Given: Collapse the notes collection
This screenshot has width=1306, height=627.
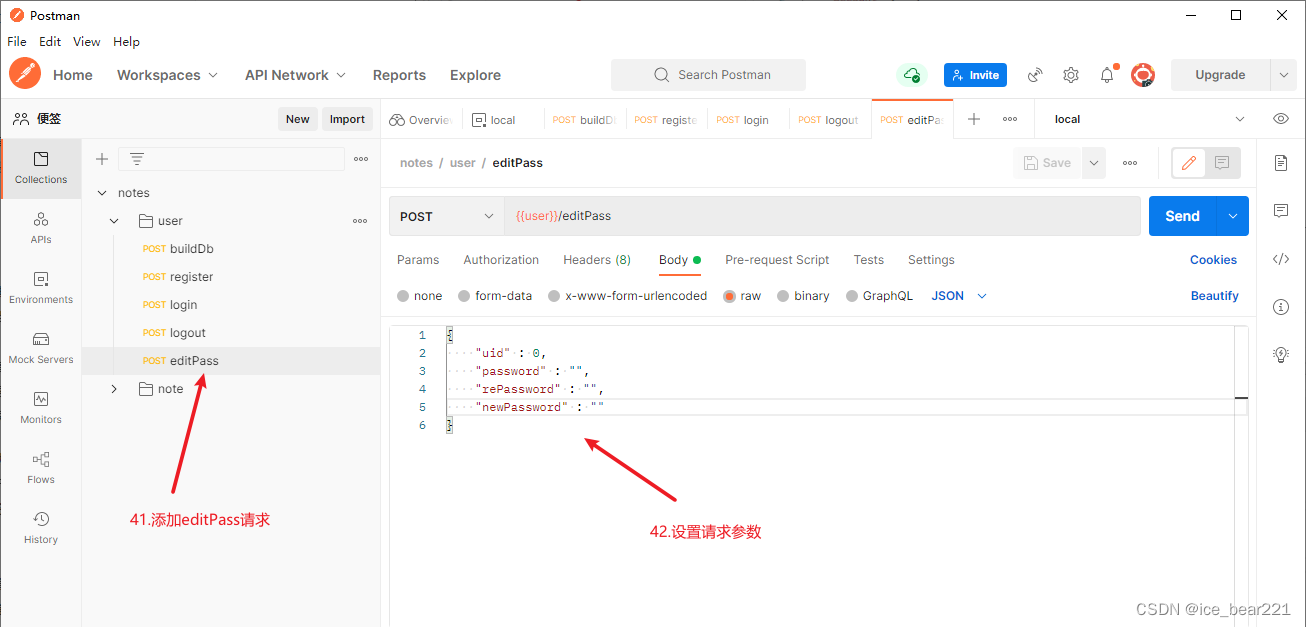Looking at the screenshot, I should [x=101, y=193].
